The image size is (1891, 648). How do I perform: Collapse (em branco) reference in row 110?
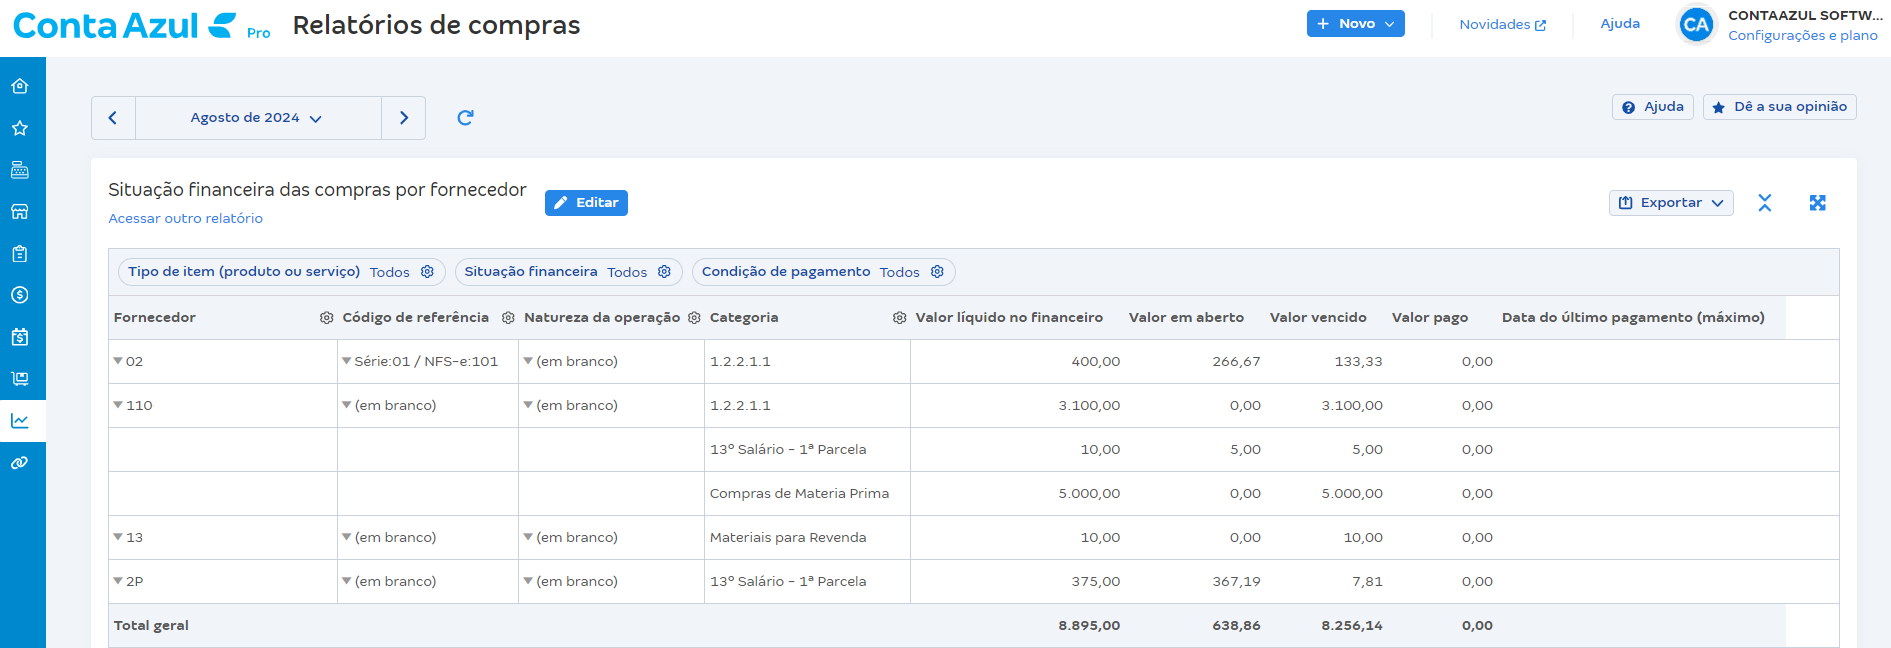coord(347,405)
